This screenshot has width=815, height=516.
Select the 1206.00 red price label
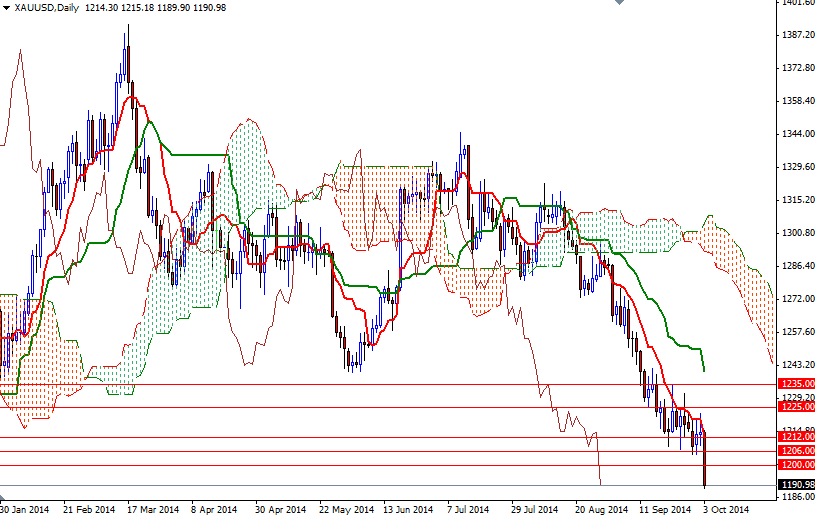[x=795, y=451]
